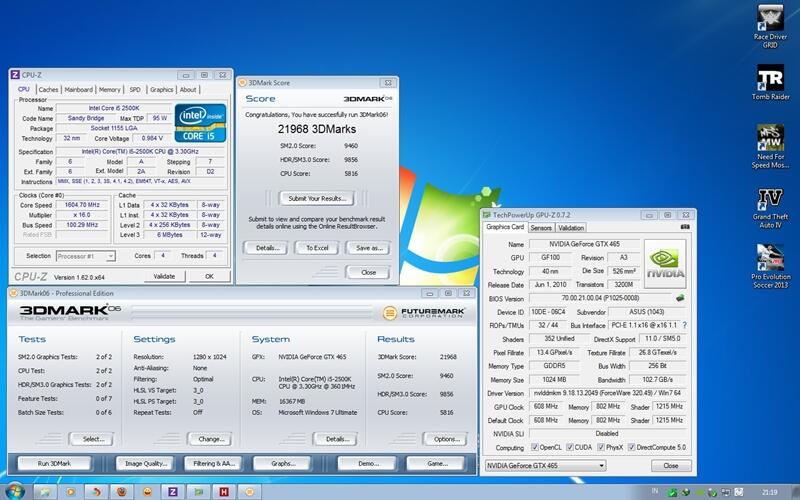Click the NVIDIA logo in GPU-Z
The width and height of the screenshot is (800, 500).
point(665,264)
